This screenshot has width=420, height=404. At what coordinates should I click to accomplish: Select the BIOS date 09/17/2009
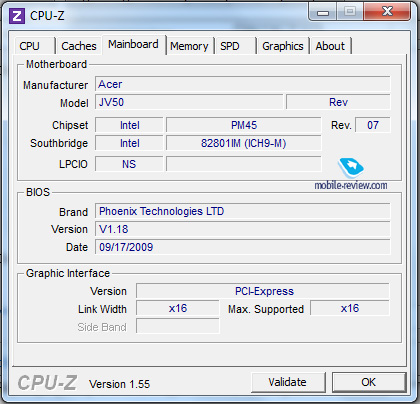pyautogui.click(x=242, y=247)
